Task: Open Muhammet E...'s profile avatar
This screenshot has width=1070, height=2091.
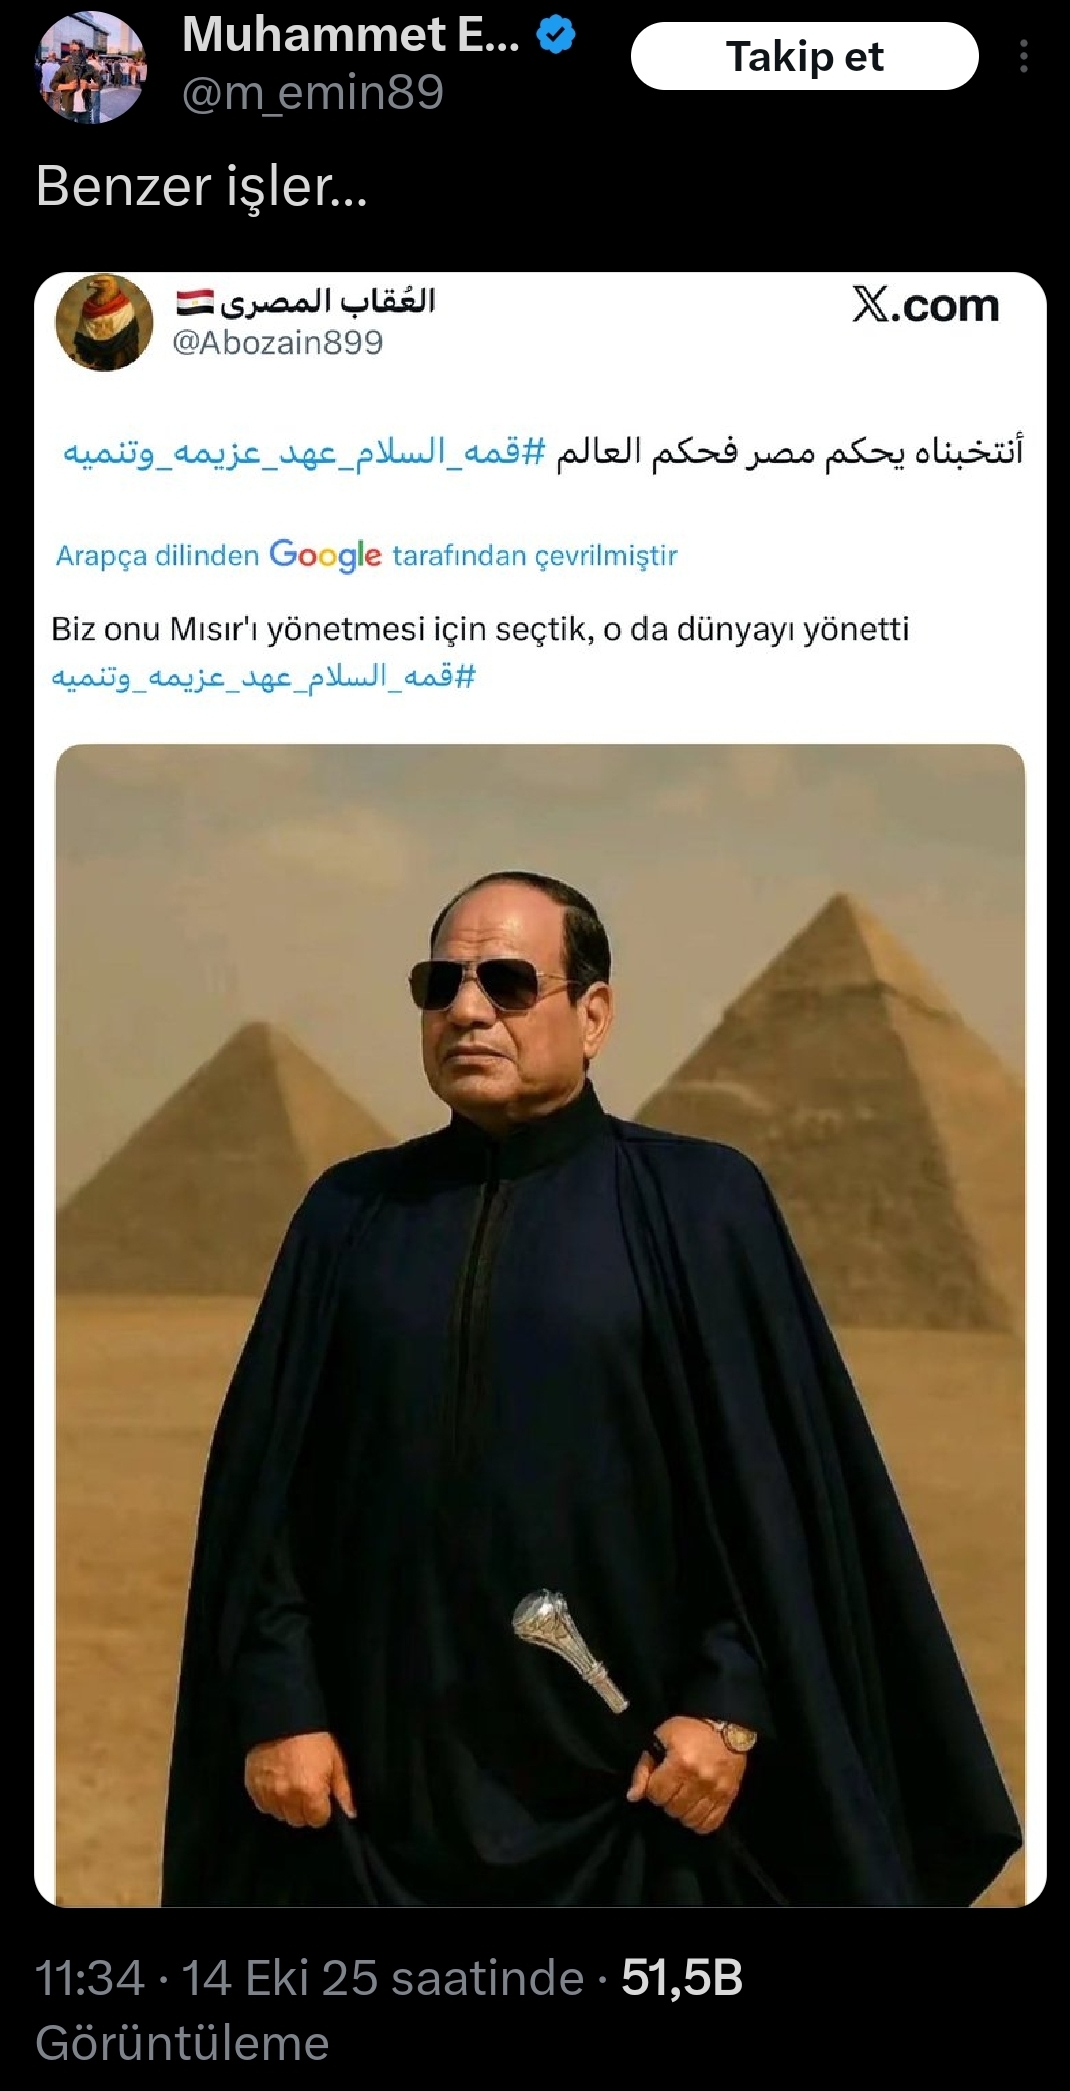Action: click(x=91, y=68)
